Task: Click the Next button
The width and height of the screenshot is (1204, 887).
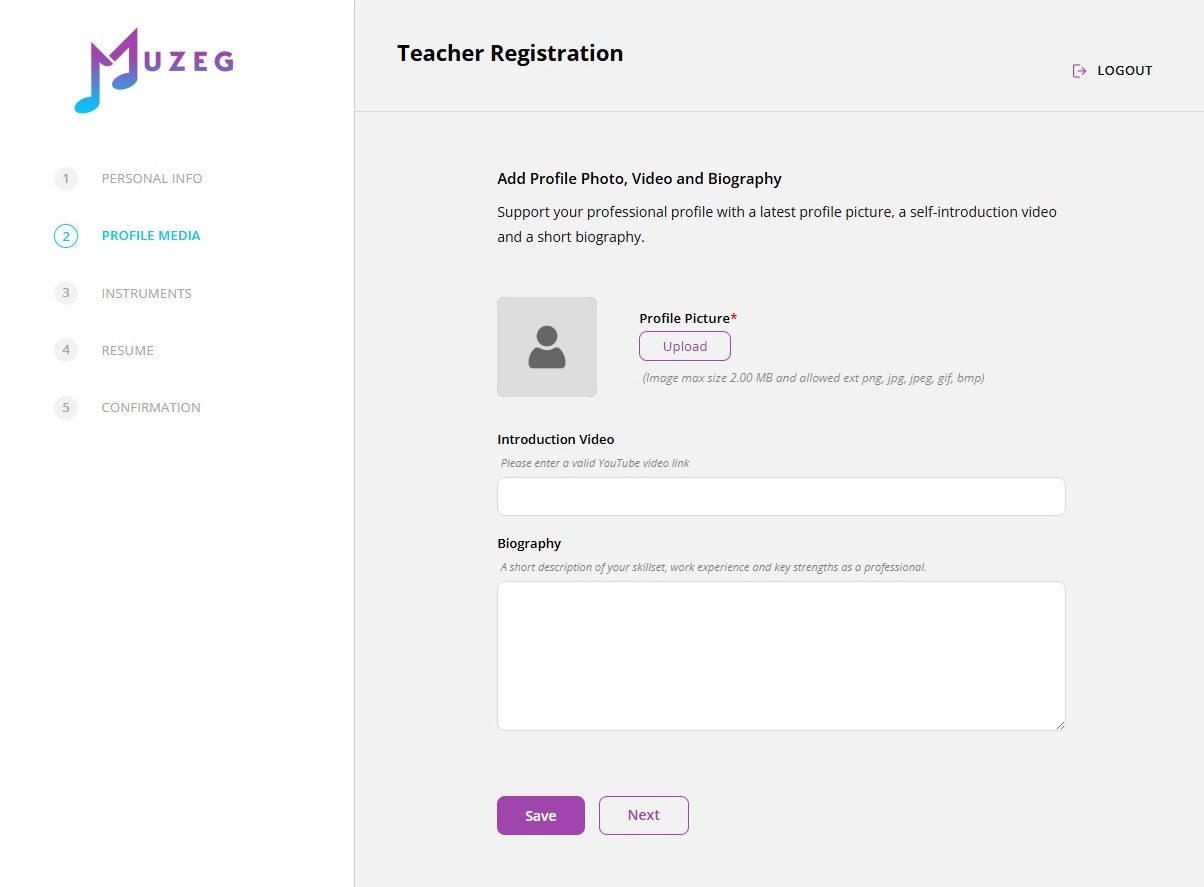Action: [x=644, y=815]
